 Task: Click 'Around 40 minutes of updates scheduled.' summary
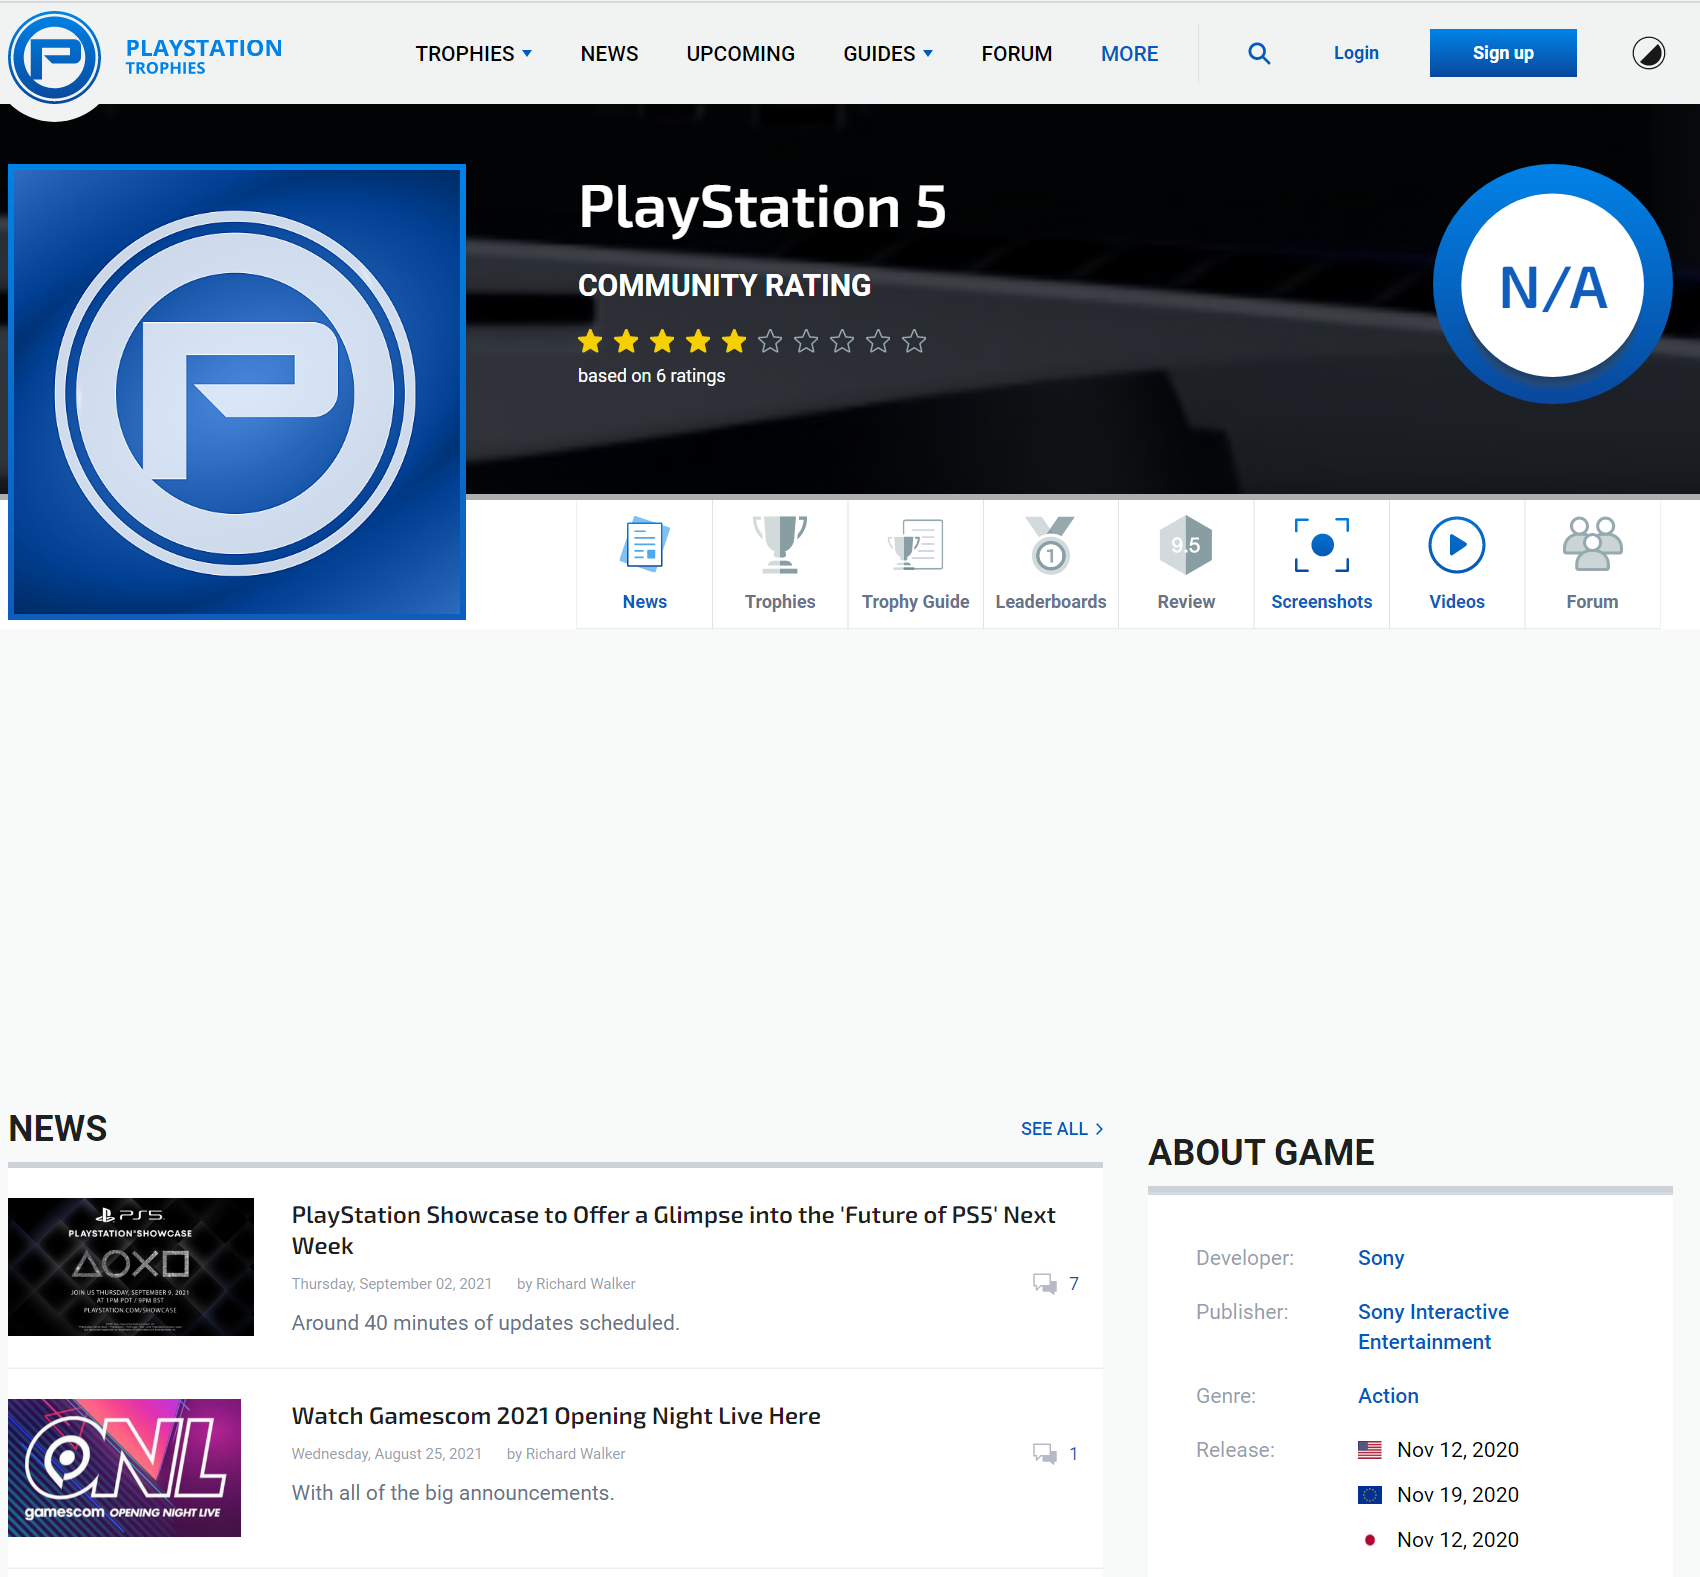(x=486, y=1323)
